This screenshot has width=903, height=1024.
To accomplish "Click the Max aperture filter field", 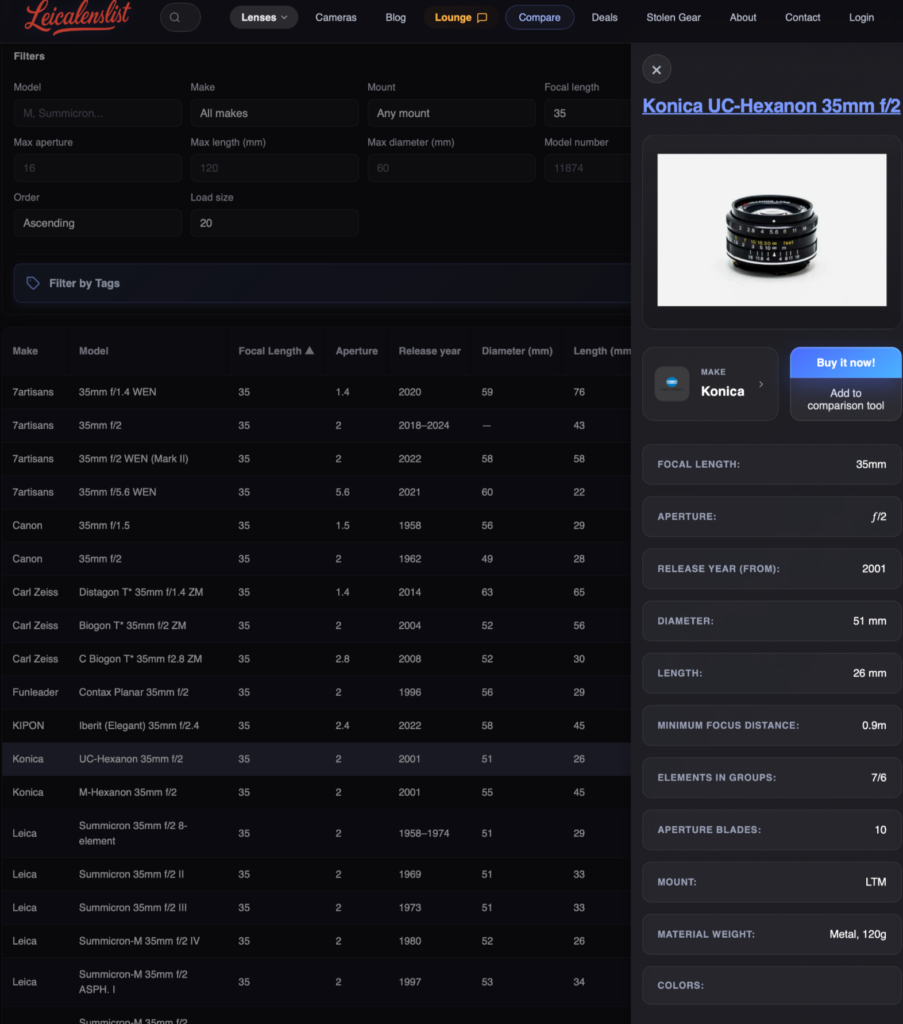I will tap(97, 167).
